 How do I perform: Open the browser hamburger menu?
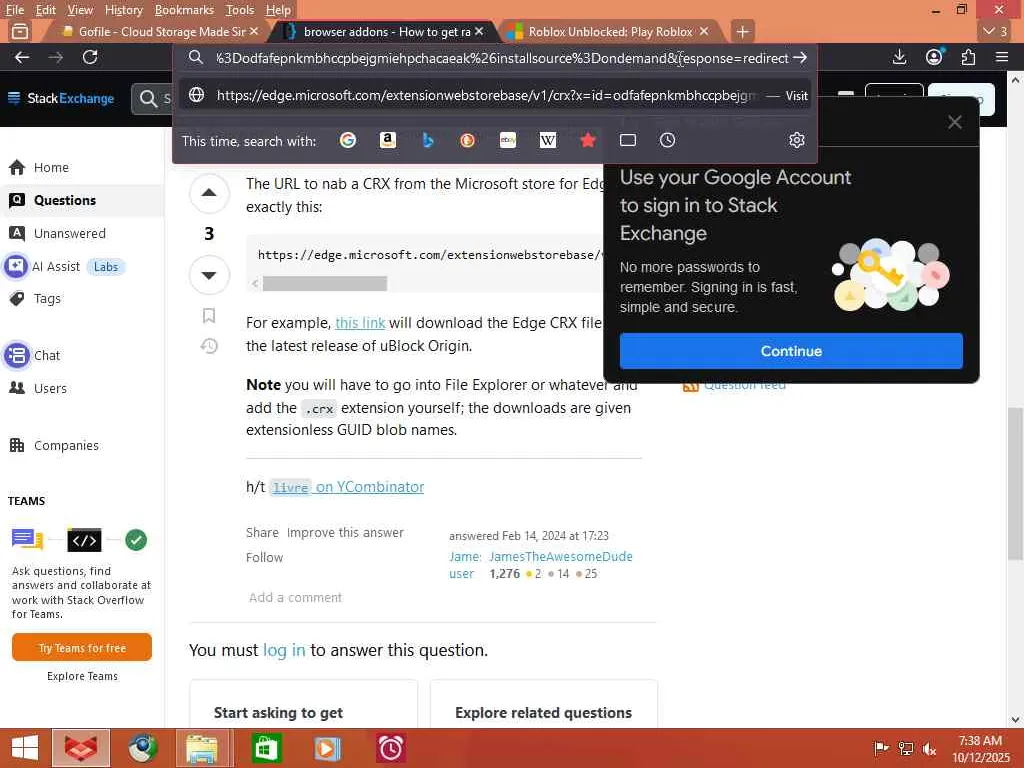click(1002, 57)
